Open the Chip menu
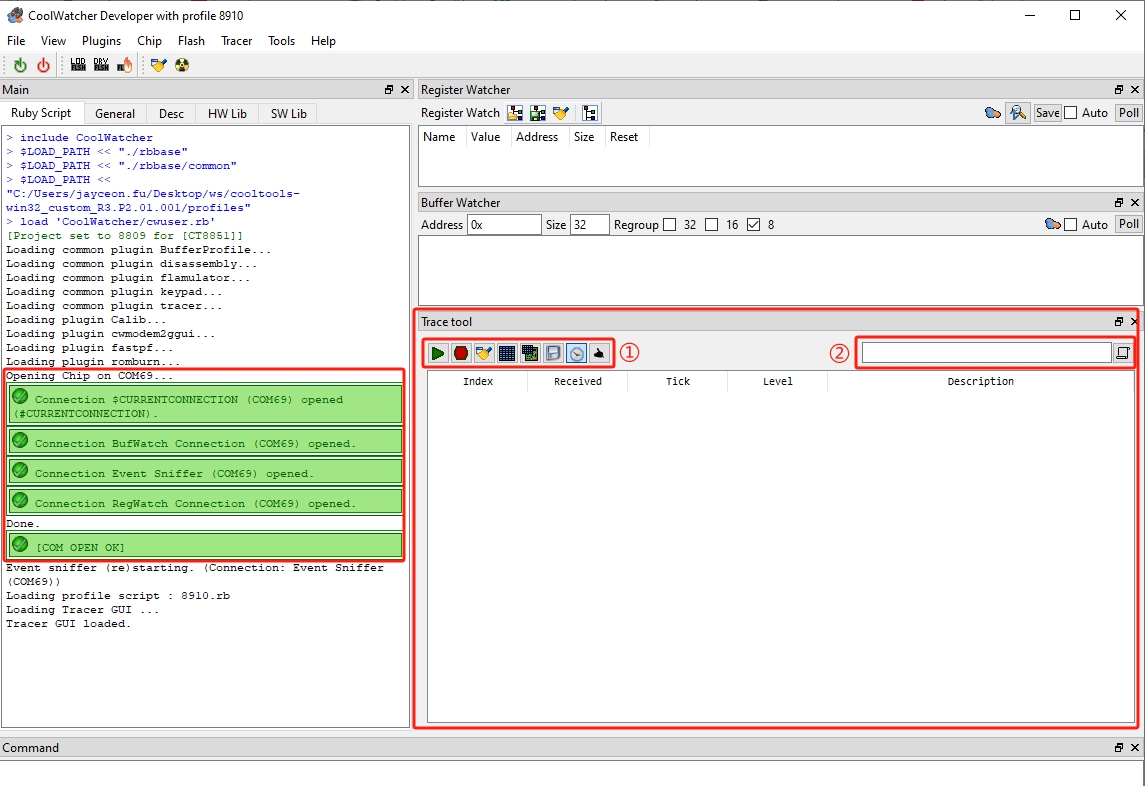Viewport: 1145px width, 786px height. click(x=150, y=41)
